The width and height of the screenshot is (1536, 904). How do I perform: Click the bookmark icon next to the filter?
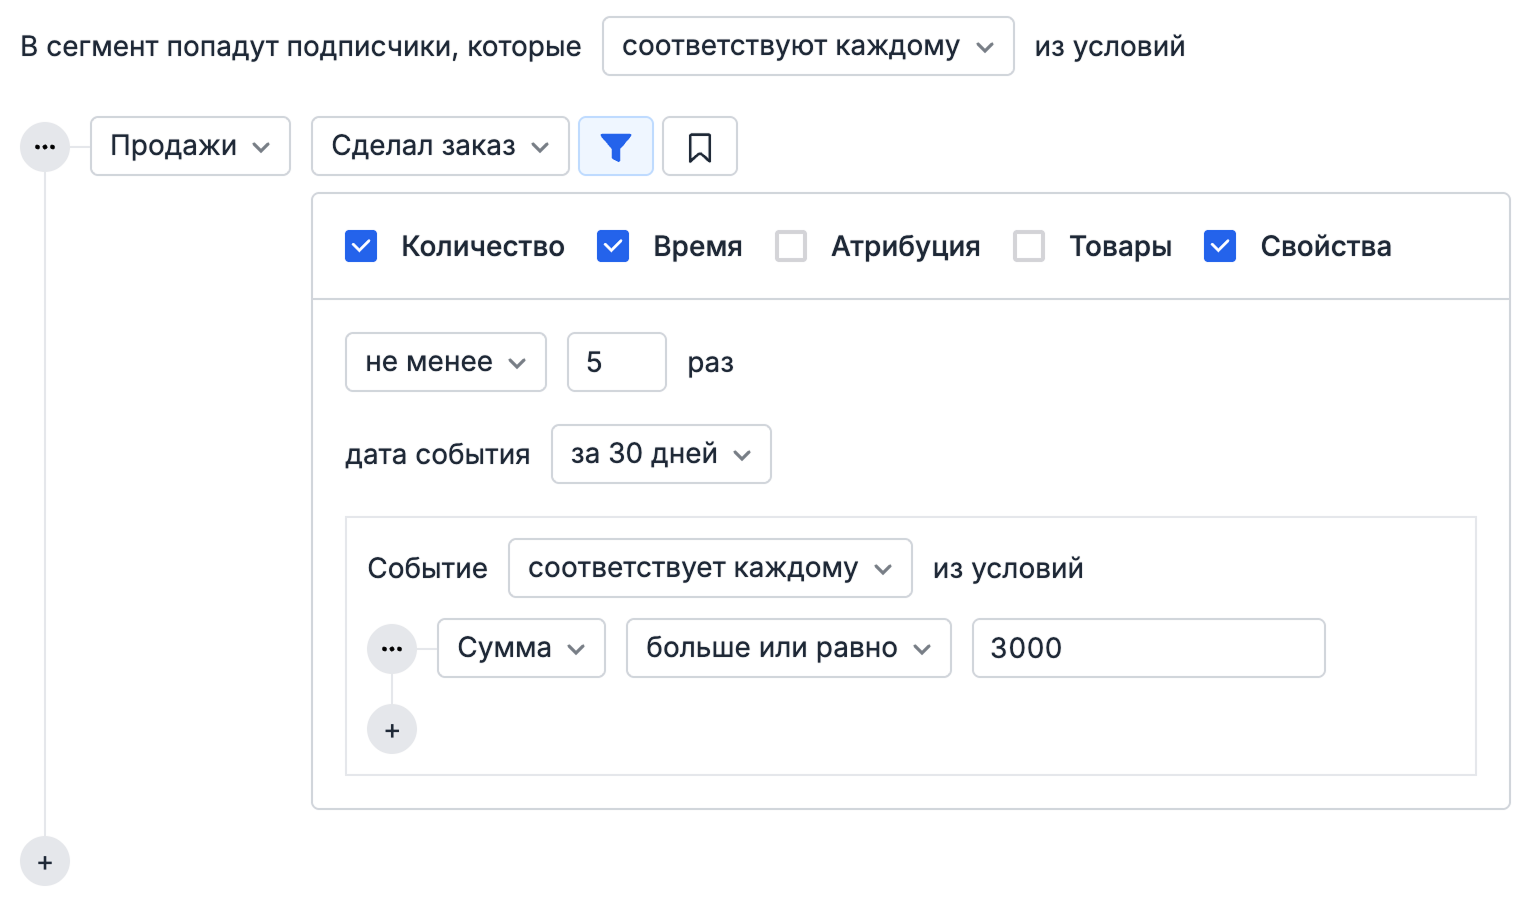pyautogui.click(x=699, y=146)
